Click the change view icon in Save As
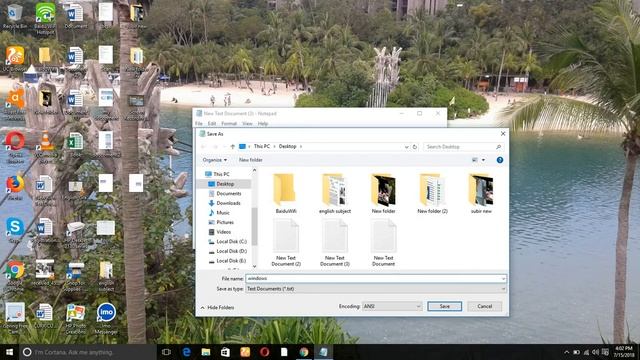The width and height of the screenshot is (640, 360). (x=475, y=160)
